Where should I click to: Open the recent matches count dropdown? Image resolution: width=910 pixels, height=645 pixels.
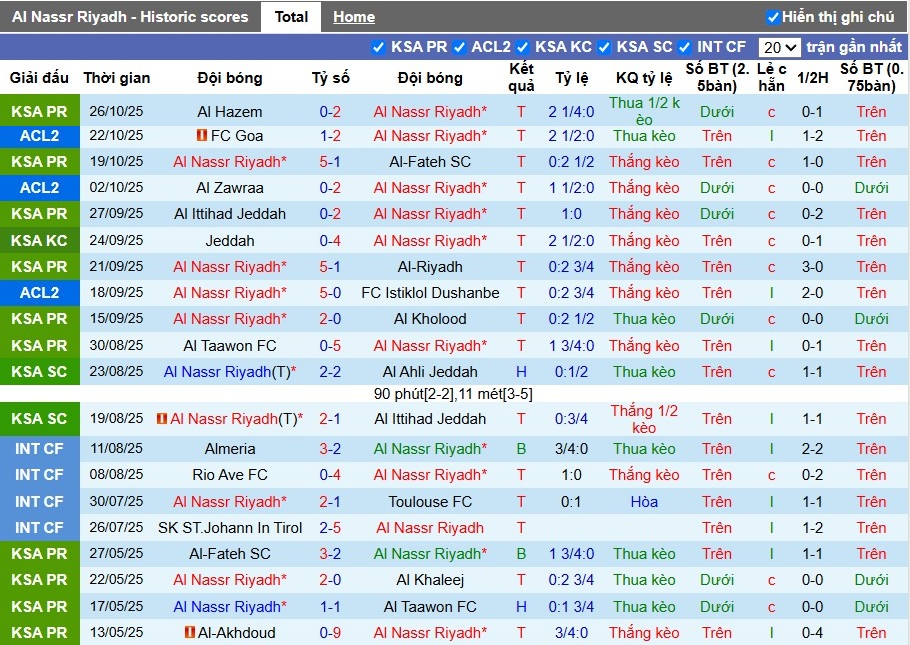(781, 46)
